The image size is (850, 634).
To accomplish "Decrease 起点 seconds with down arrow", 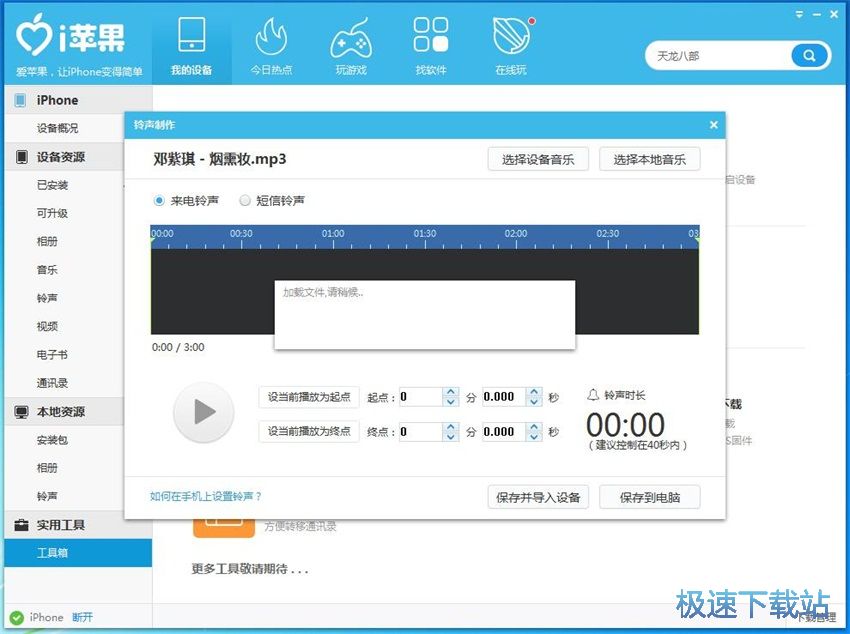I will [534, 402].
